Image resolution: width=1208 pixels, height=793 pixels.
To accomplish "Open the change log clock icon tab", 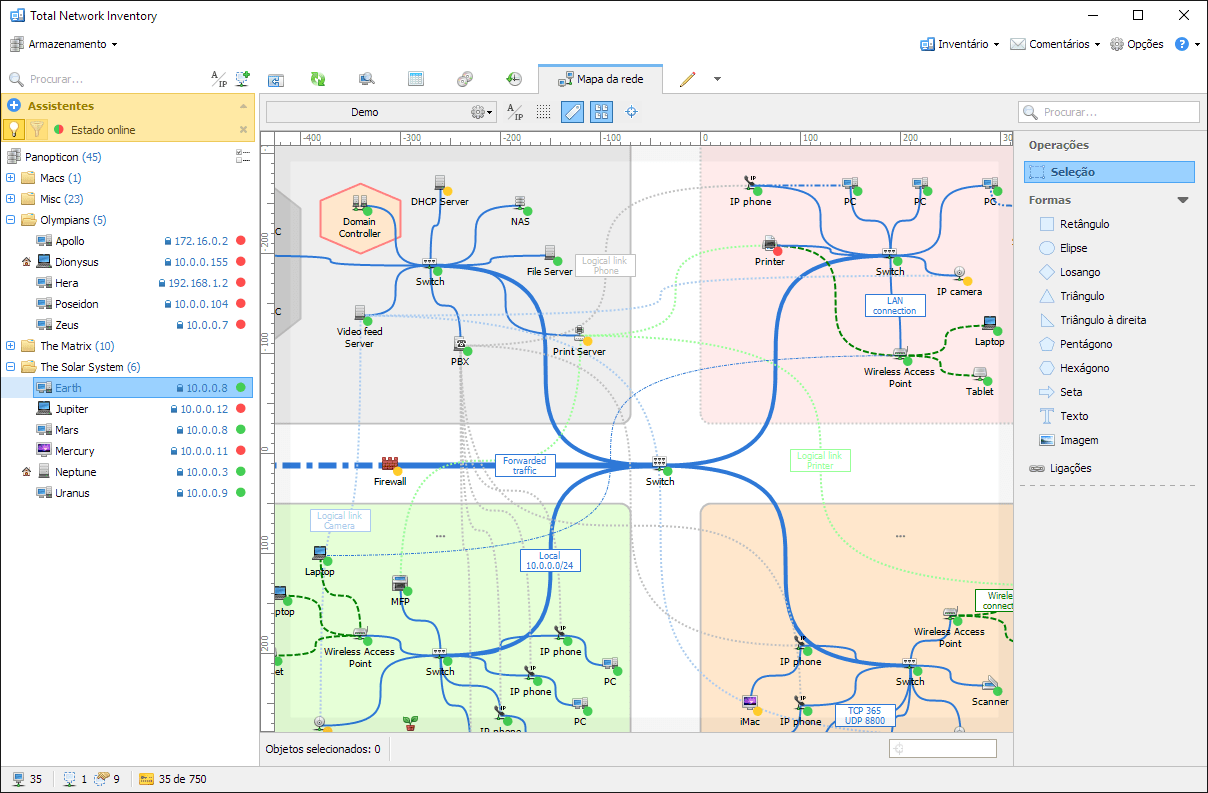I will pyautogui.click(x=514, y=80).
